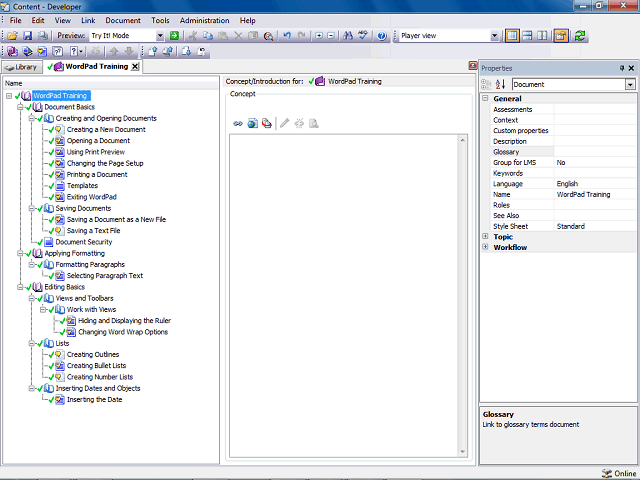Click the Sort alphabetical A-Z icon in Properties

[500, 84]
